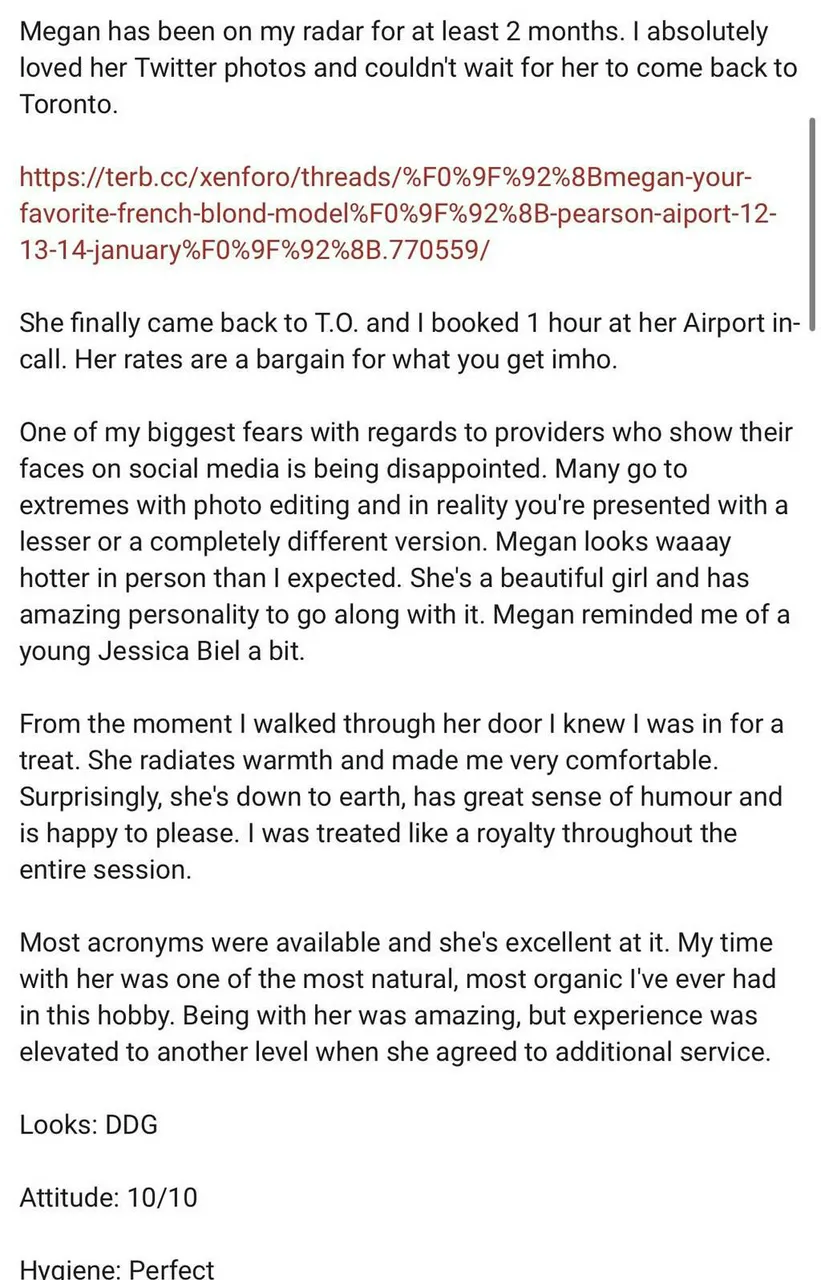Click the "Looks: DDG" line

click(x=89, y=1125)
